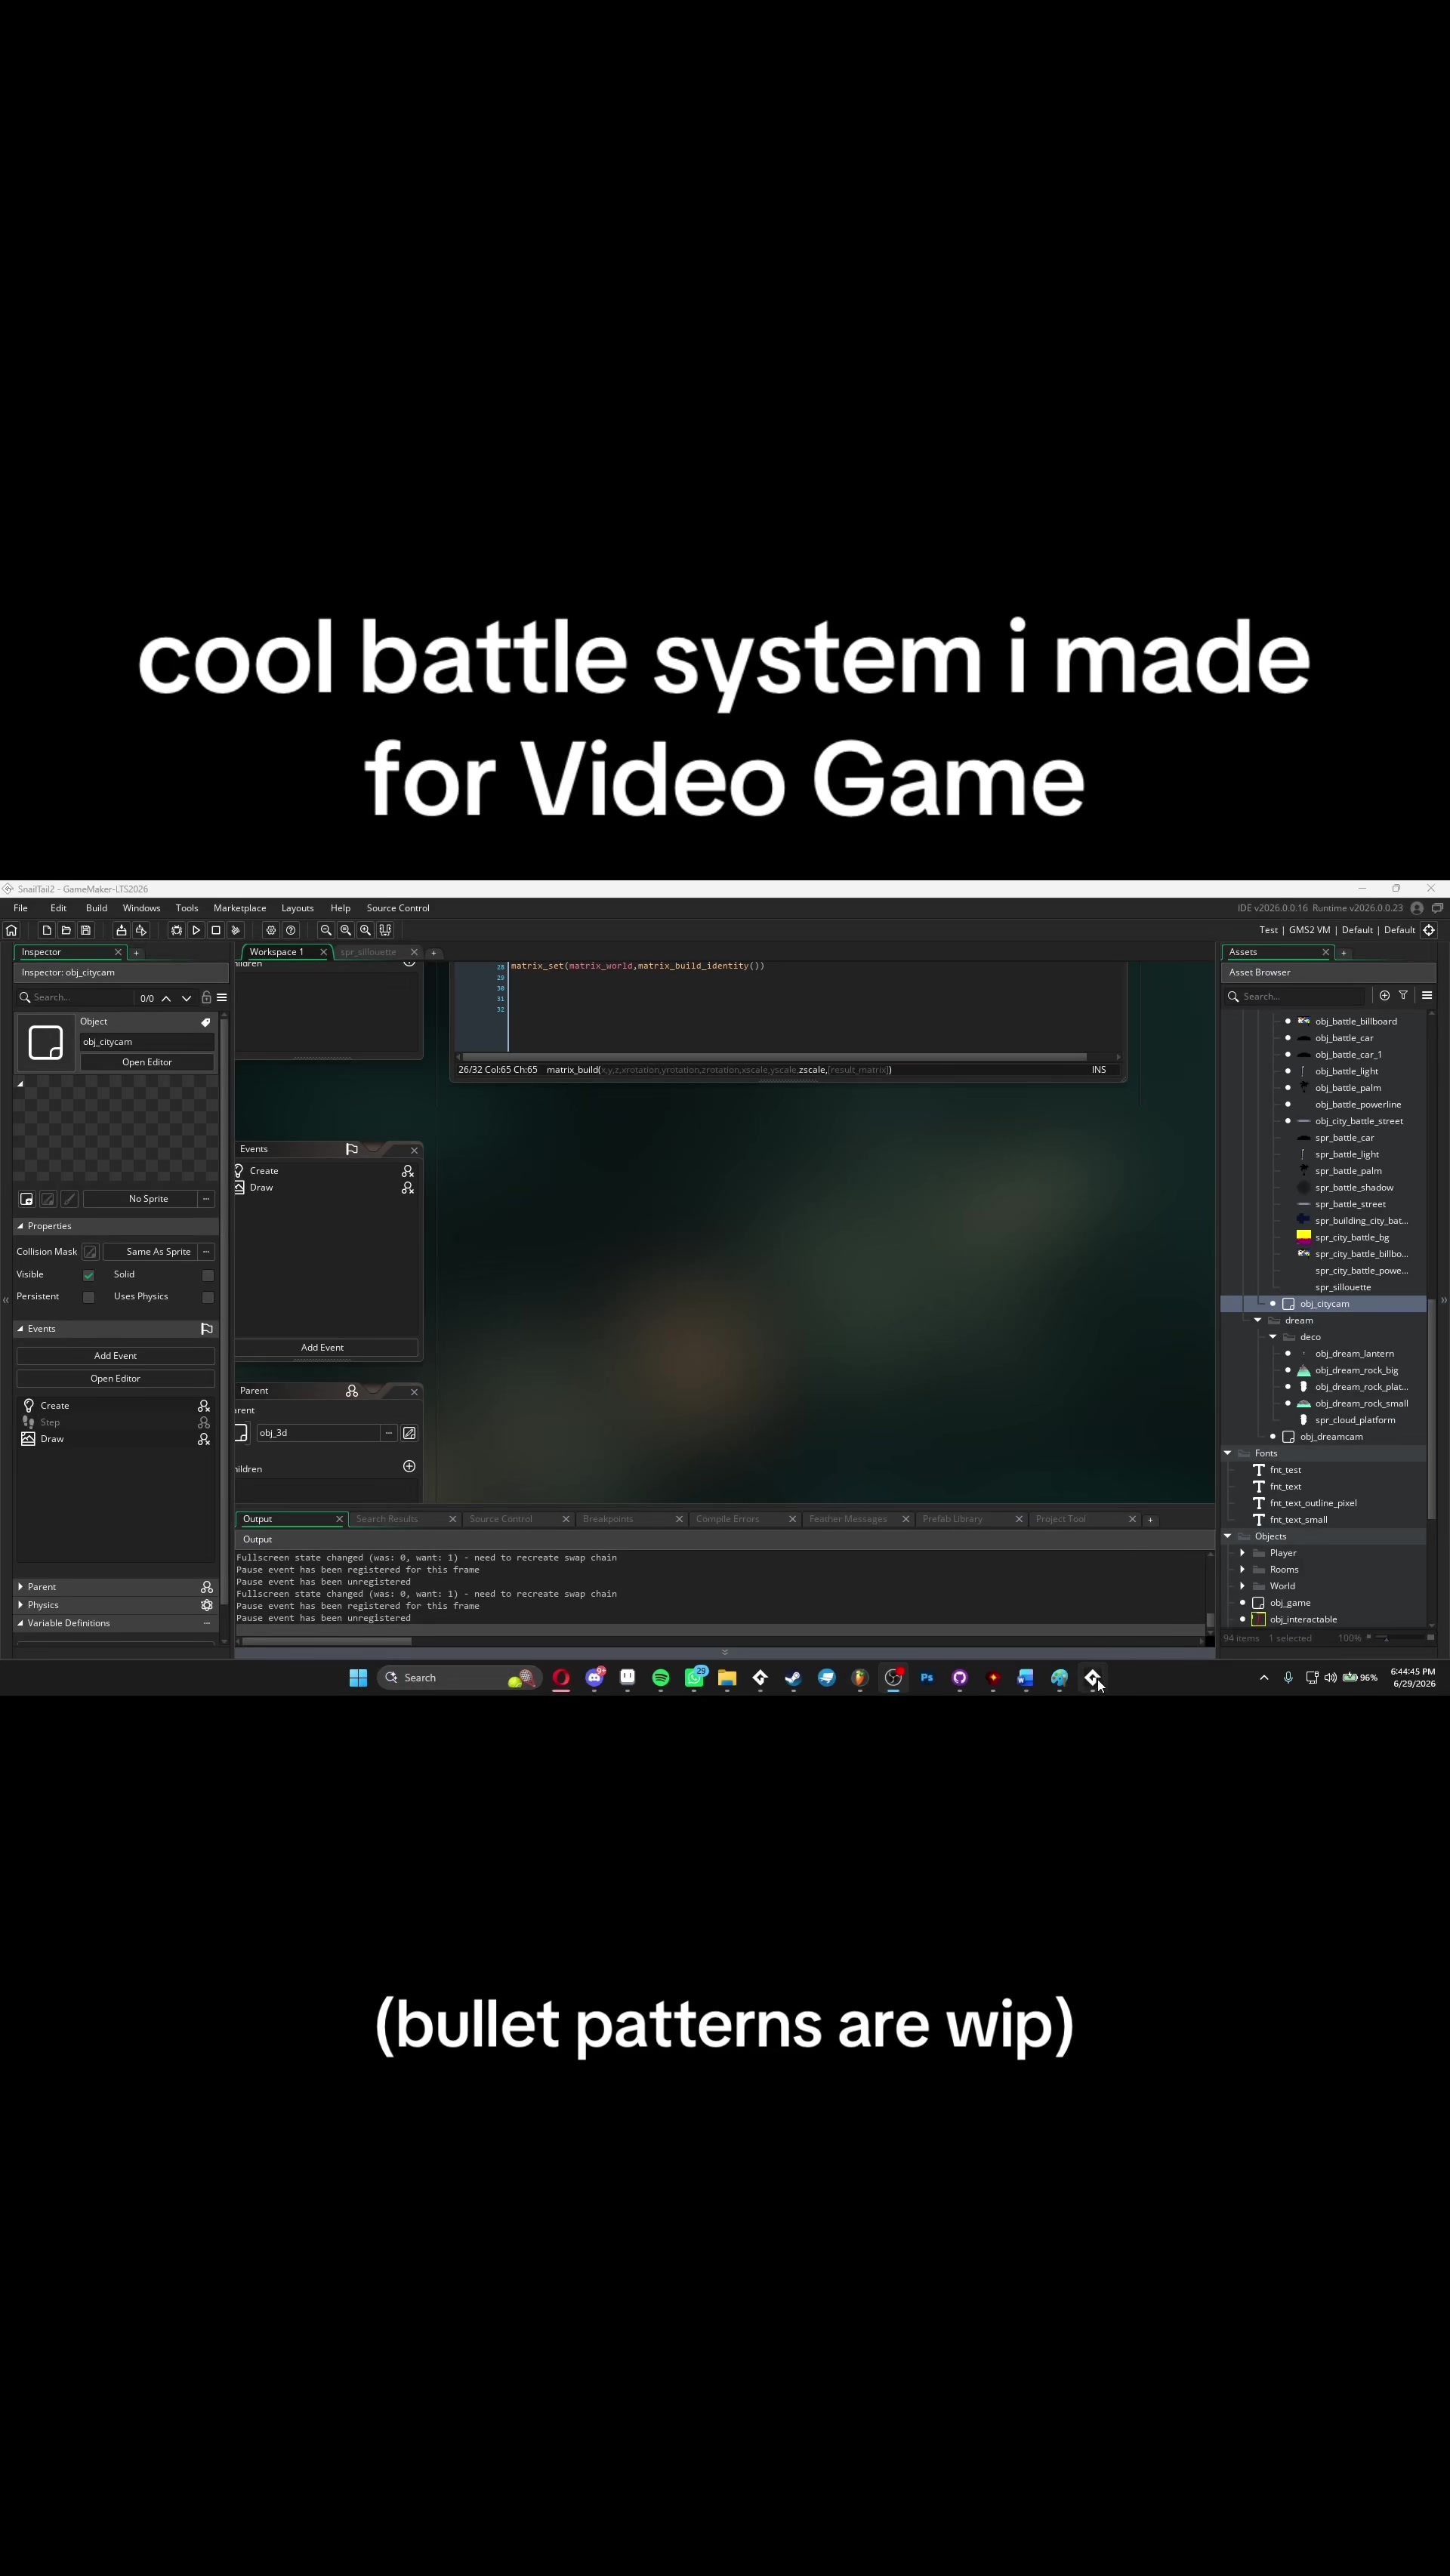The height and width of the screenshot is (2576, 1450).
Task: Switch to the Breakpoints tab
Action: (608, 1519)
